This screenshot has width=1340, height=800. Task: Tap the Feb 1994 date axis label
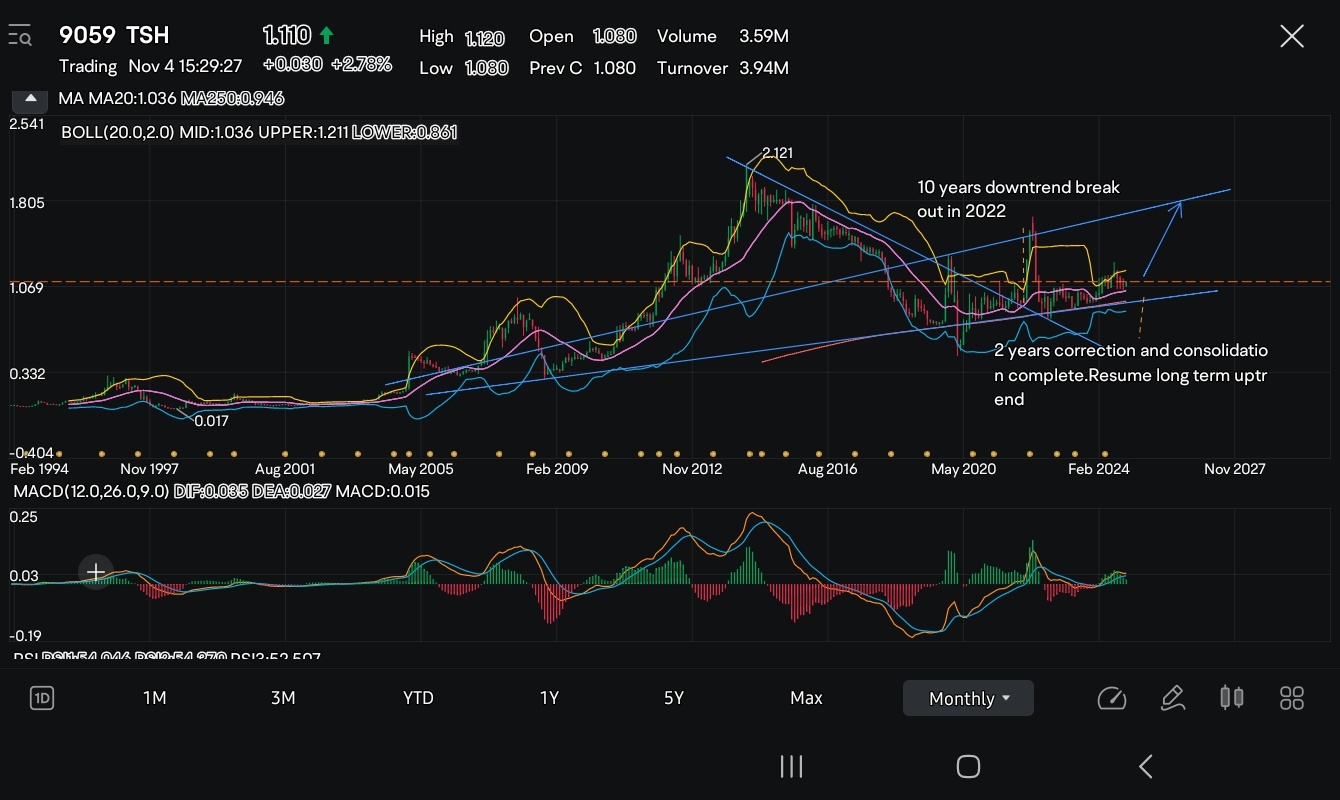pyautogui.click(x=39, y=469)
